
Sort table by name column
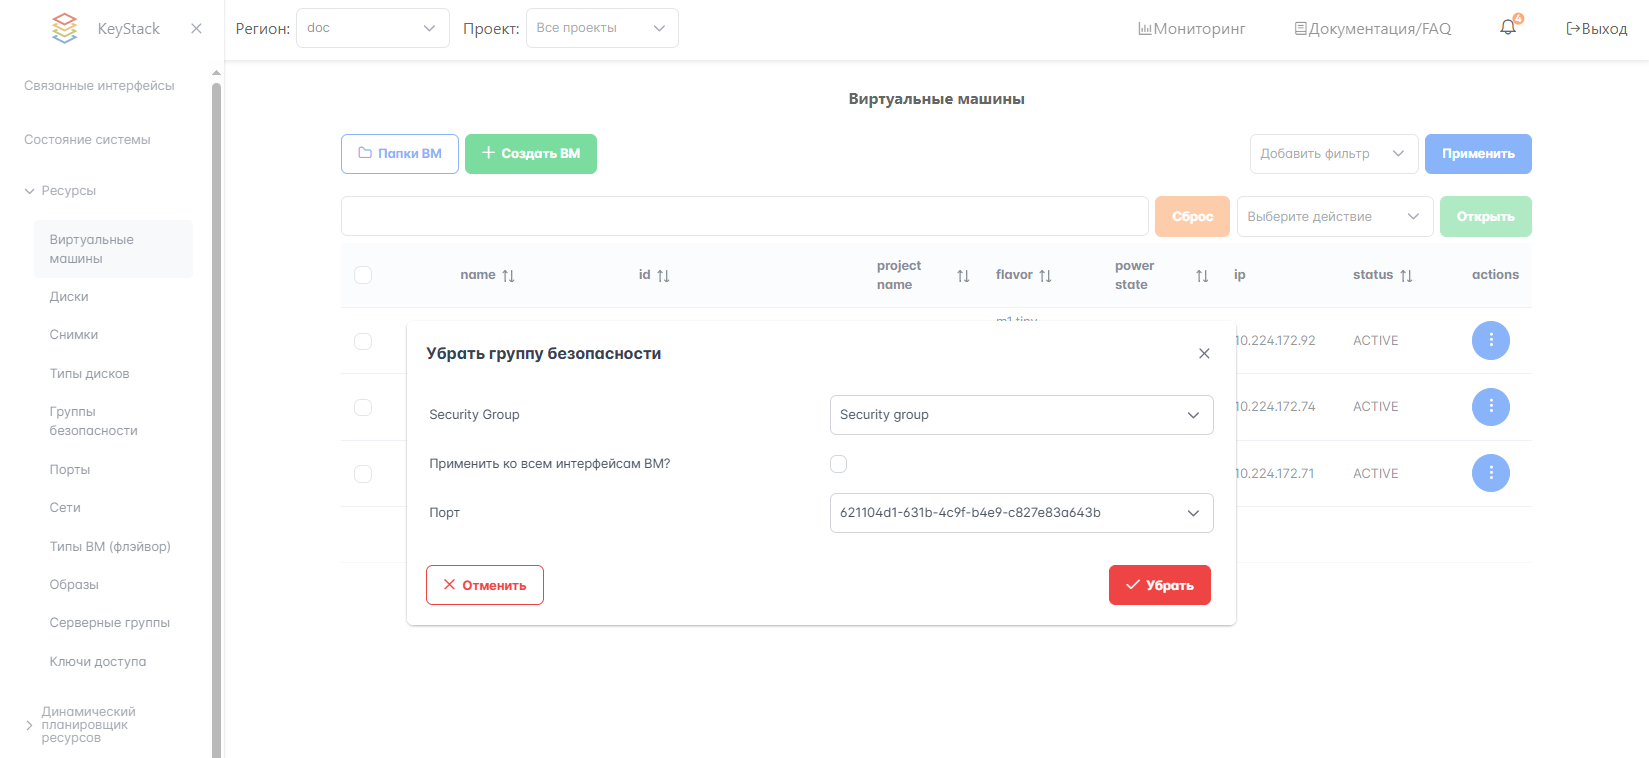coord(508,275)
